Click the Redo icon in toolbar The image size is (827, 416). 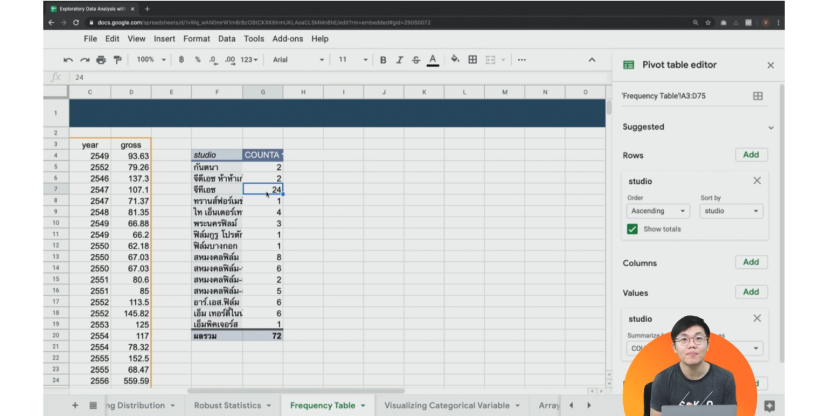click(84, 60)
